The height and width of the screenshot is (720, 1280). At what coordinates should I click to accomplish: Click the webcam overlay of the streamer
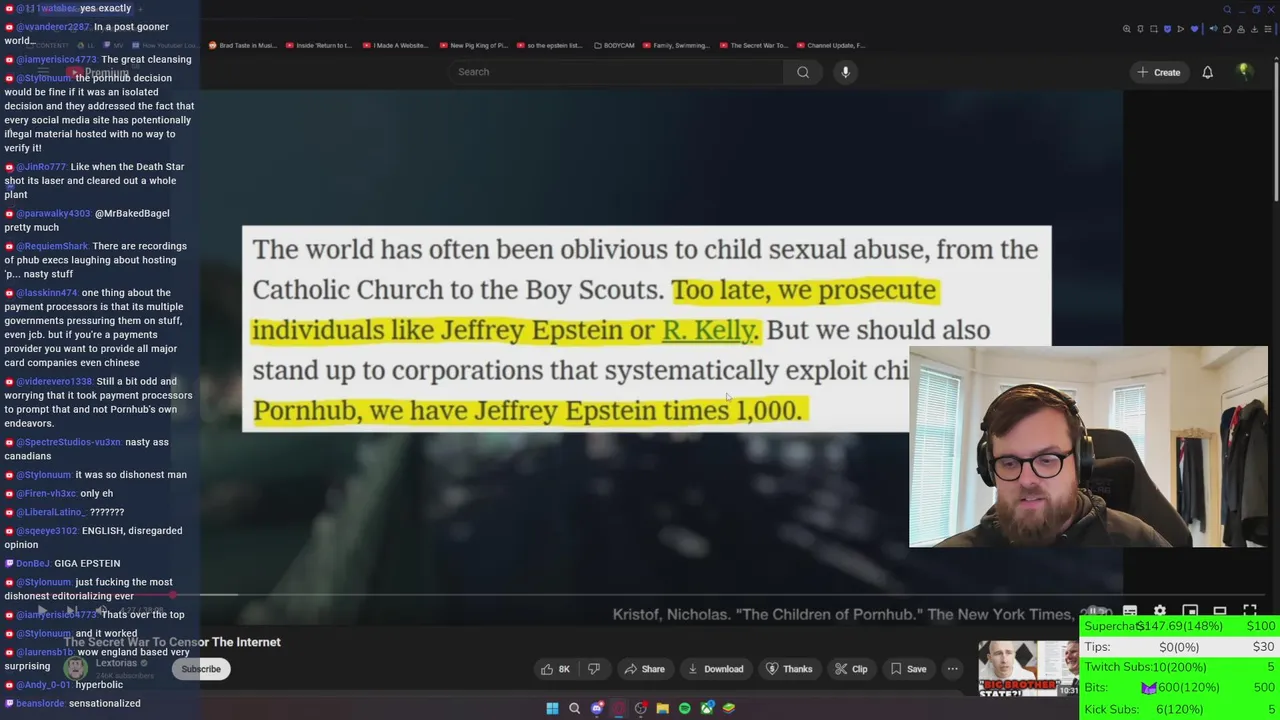[1088, 447]
